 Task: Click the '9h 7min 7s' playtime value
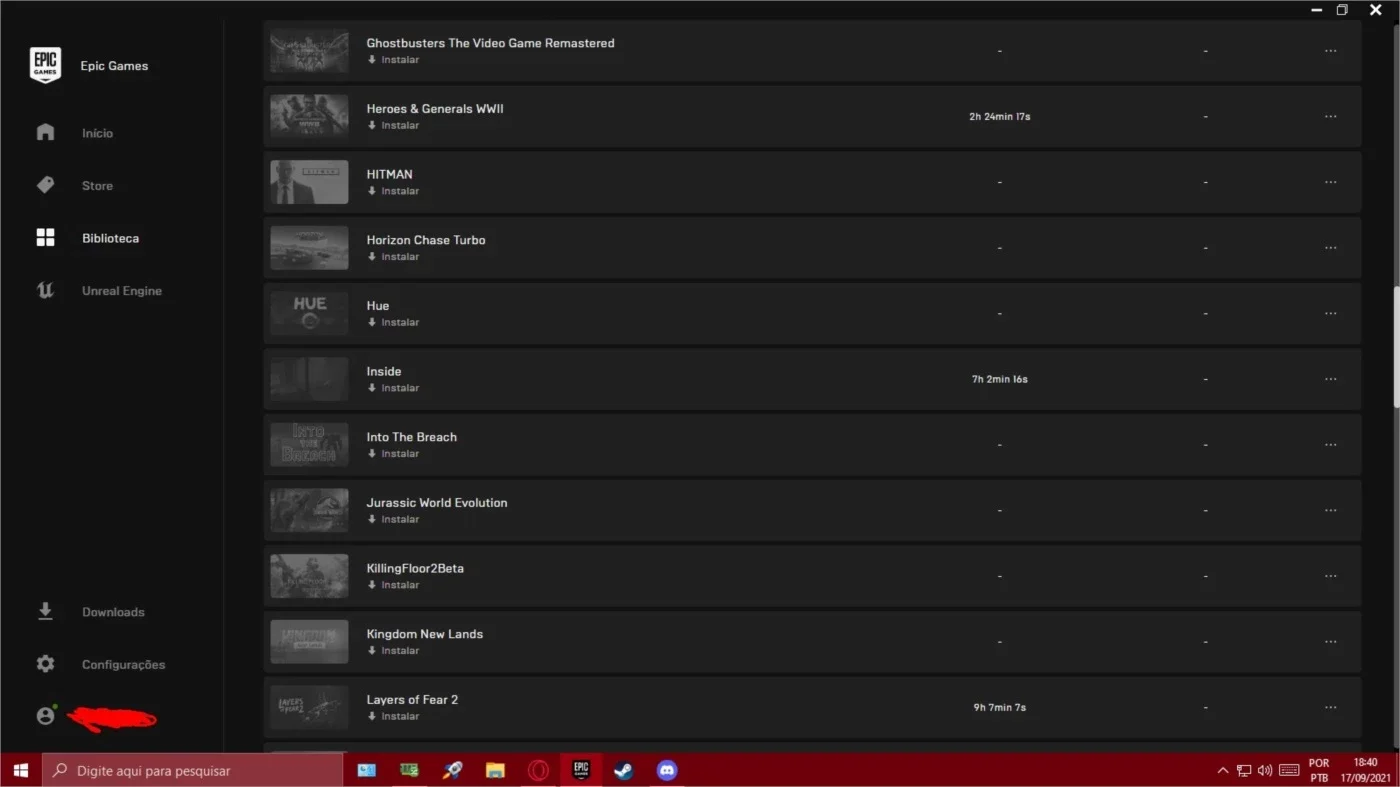1000,708
